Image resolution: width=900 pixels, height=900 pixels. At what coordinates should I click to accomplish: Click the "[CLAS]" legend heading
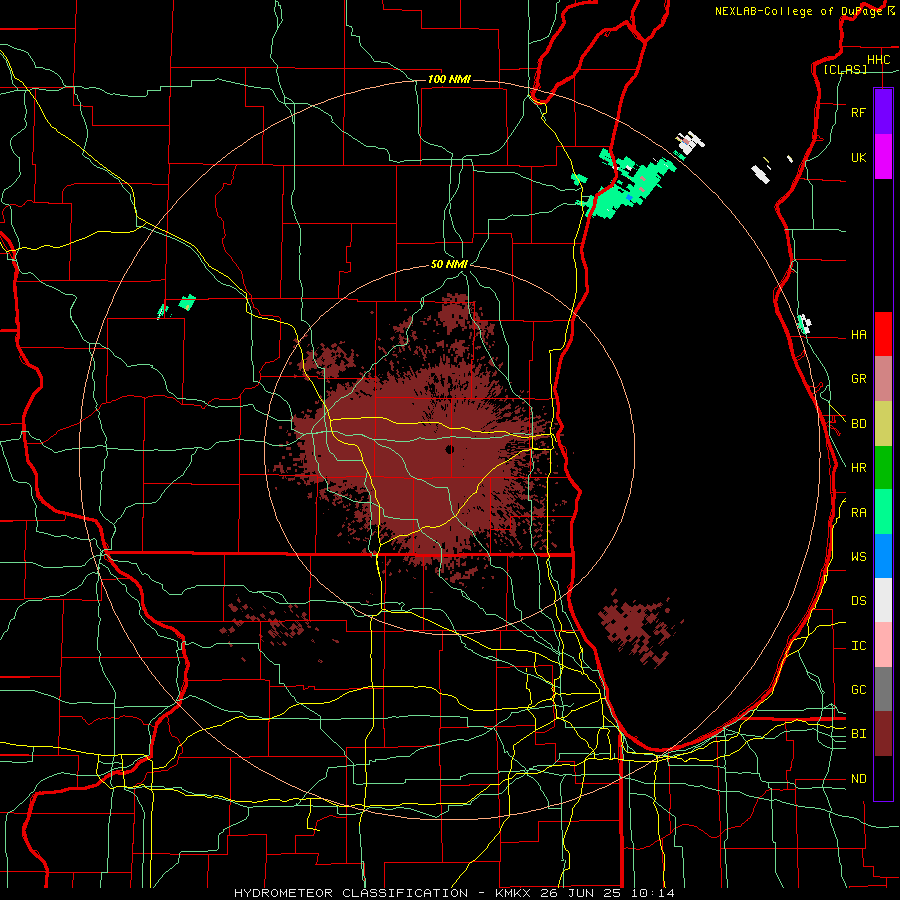click(x=845, y=70)
